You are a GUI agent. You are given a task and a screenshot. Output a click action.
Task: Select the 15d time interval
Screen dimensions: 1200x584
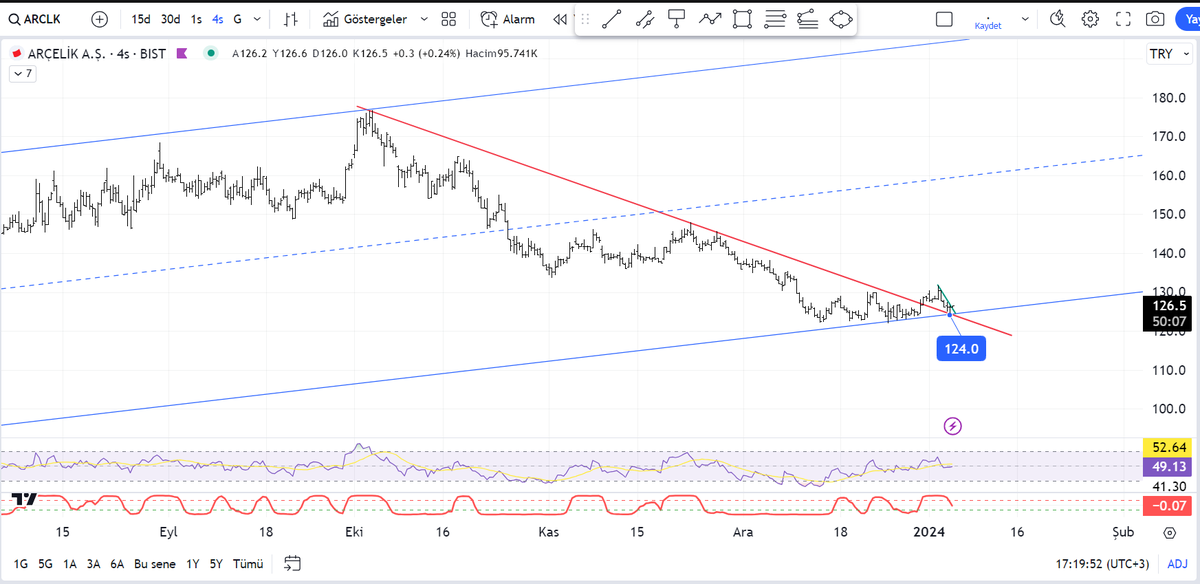[x=141, y=19]
